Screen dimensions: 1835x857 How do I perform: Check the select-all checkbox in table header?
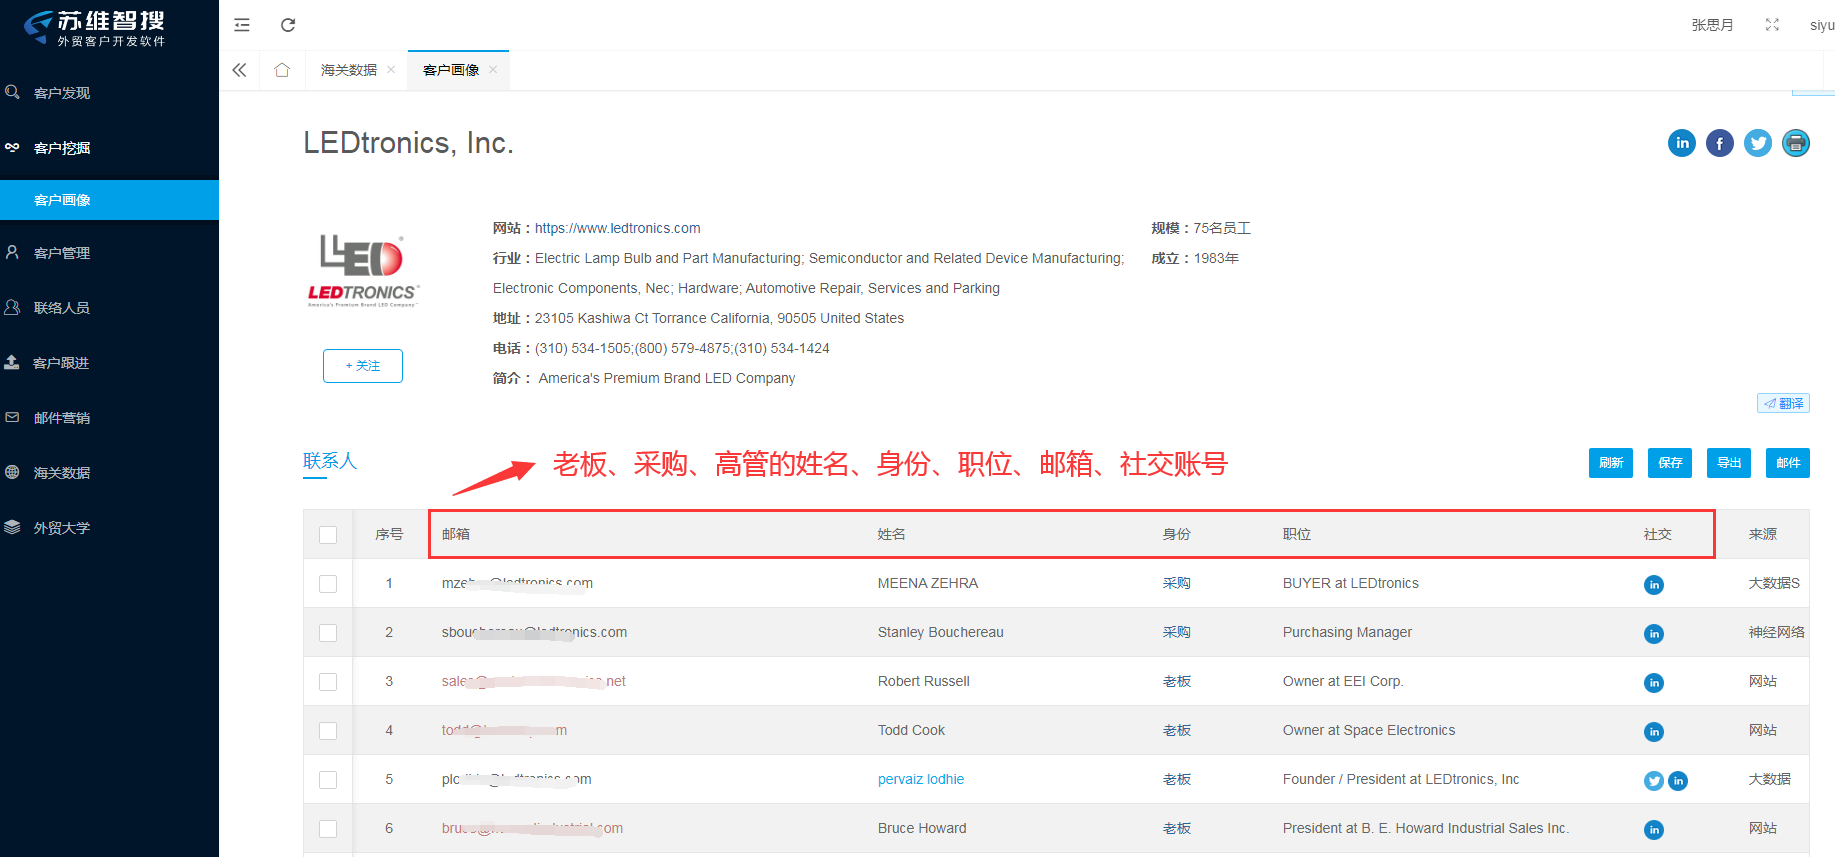point(328,535)
